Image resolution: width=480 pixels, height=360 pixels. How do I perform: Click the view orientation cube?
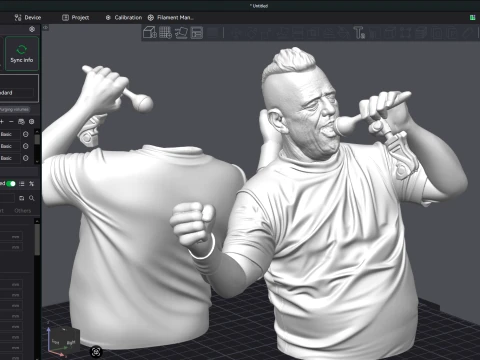point(63,340)
